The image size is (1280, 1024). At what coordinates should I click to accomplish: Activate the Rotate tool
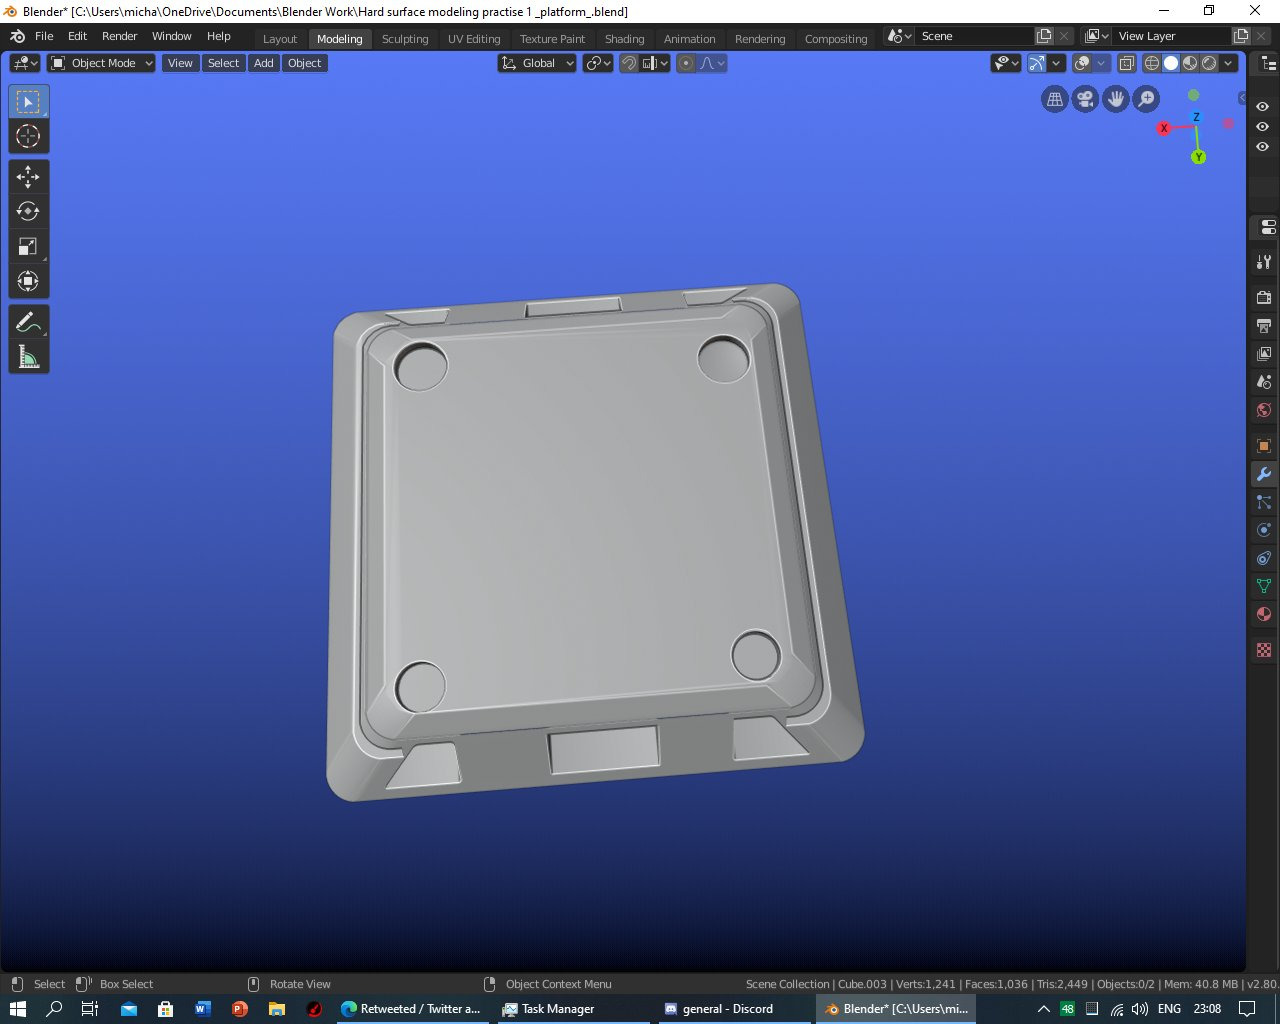(28, 211)
